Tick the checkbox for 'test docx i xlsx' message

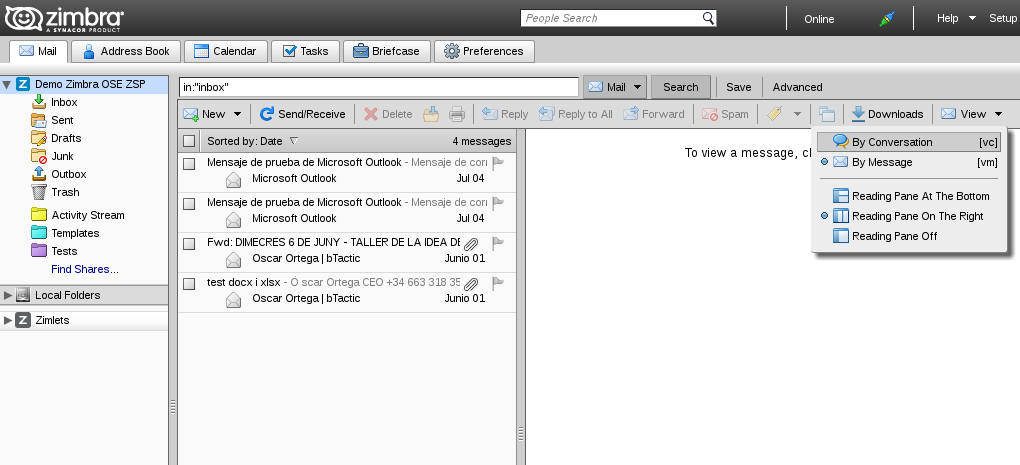189,284
